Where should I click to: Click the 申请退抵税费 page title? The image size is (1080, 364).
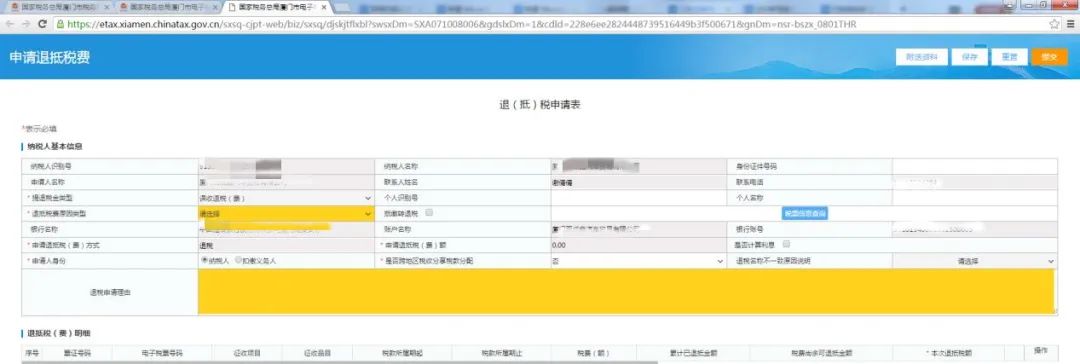(x=50, y=57)
